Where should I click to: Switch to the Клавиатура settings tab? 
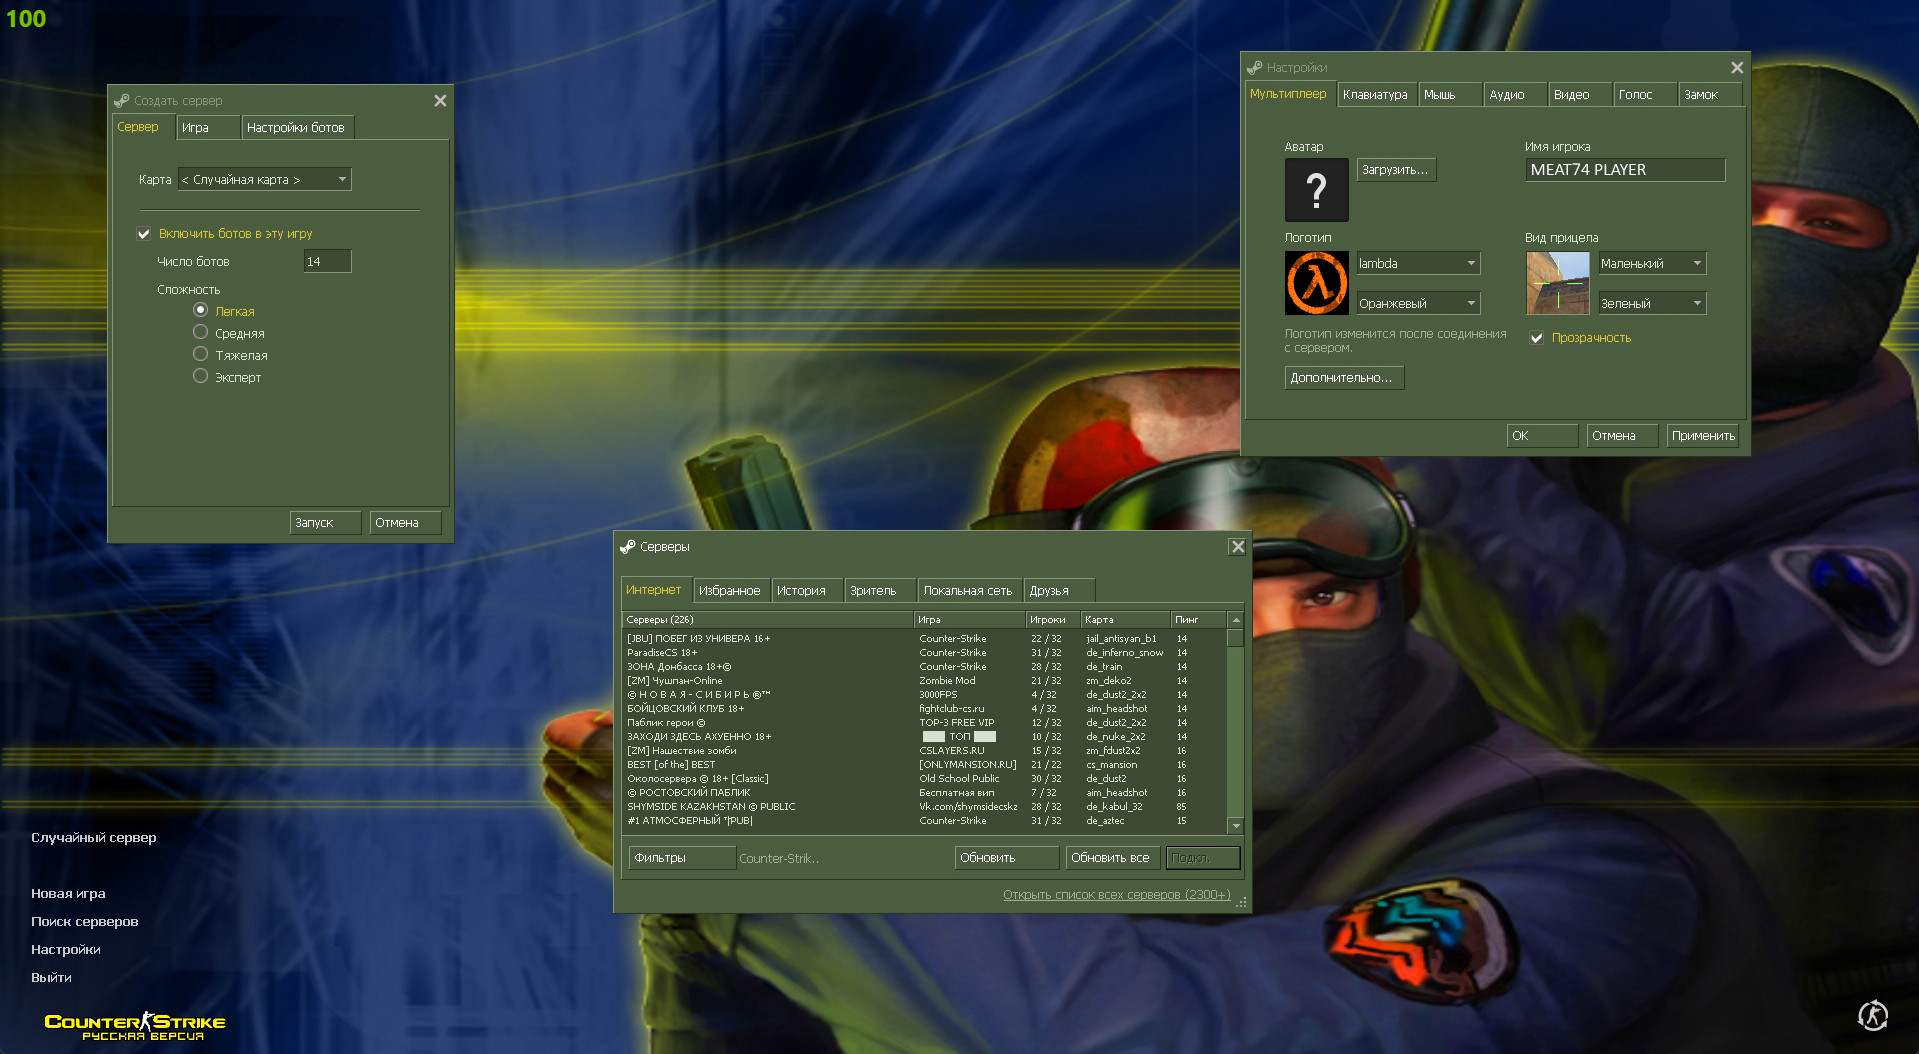point(1376,95)
